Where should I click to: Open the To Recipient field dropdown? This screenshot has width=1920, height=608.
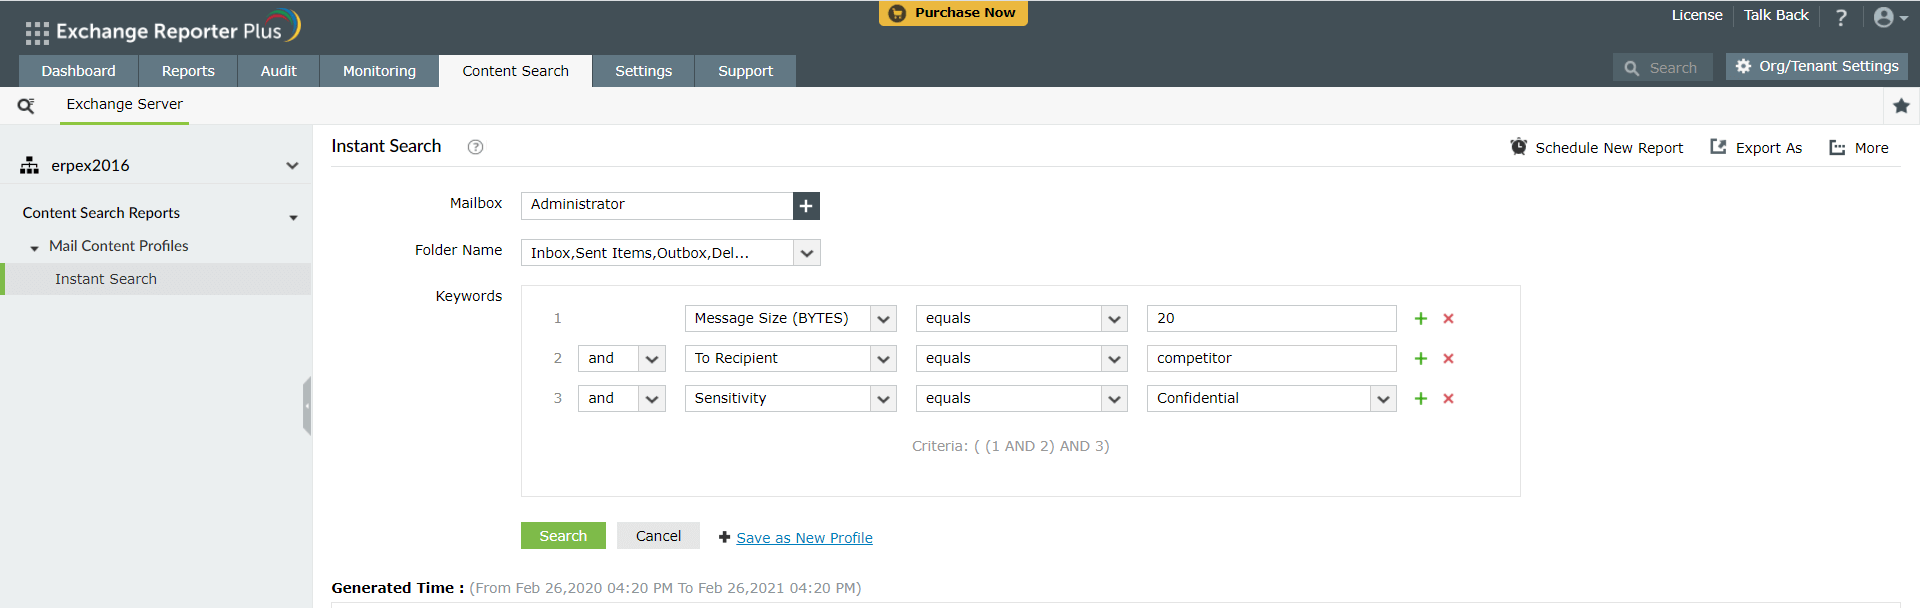coord(883,359)
